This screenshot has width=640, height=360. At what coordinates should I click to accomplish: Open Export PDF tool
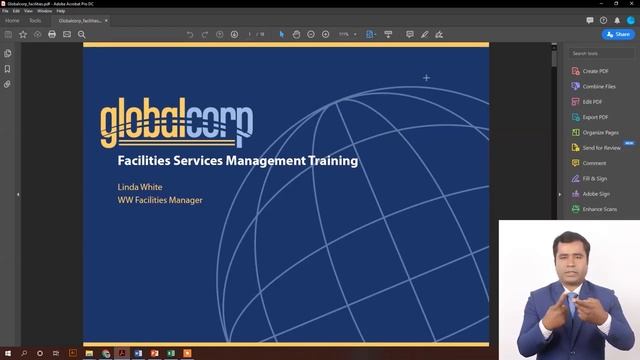(590, 117)
